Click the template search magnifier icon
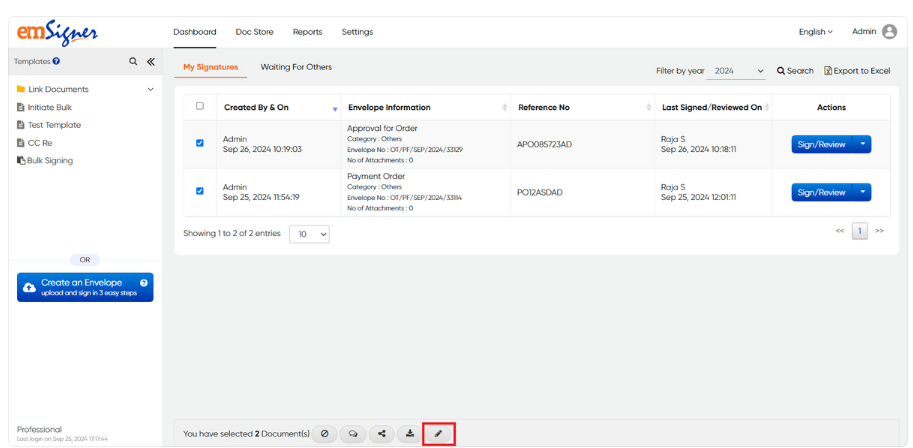 coord(133,61)
